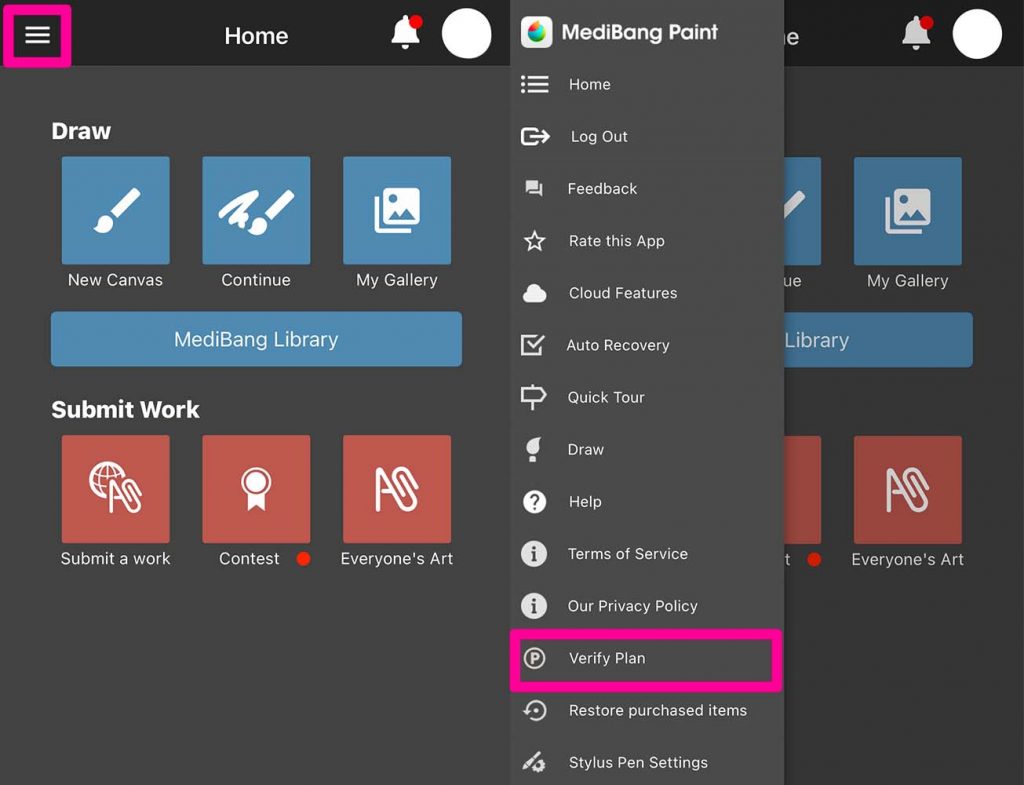Open the Contest ribbon tile
The image size is (1024, 785).
(x=256, y=489)
